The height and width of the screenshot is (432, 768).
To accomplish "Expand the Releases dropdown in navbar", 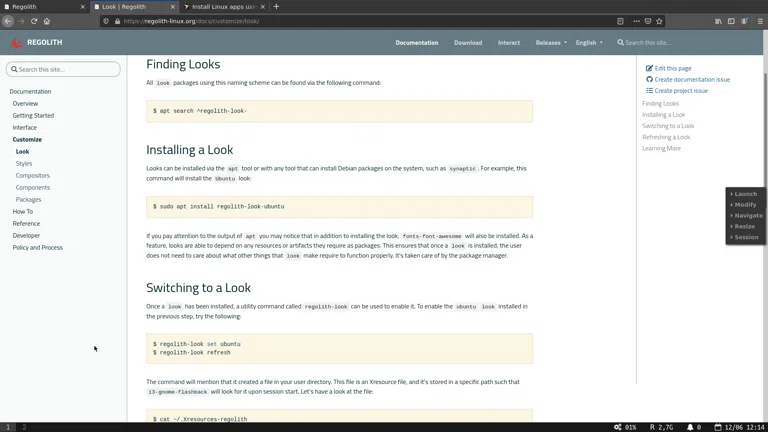I will [551, 43].
